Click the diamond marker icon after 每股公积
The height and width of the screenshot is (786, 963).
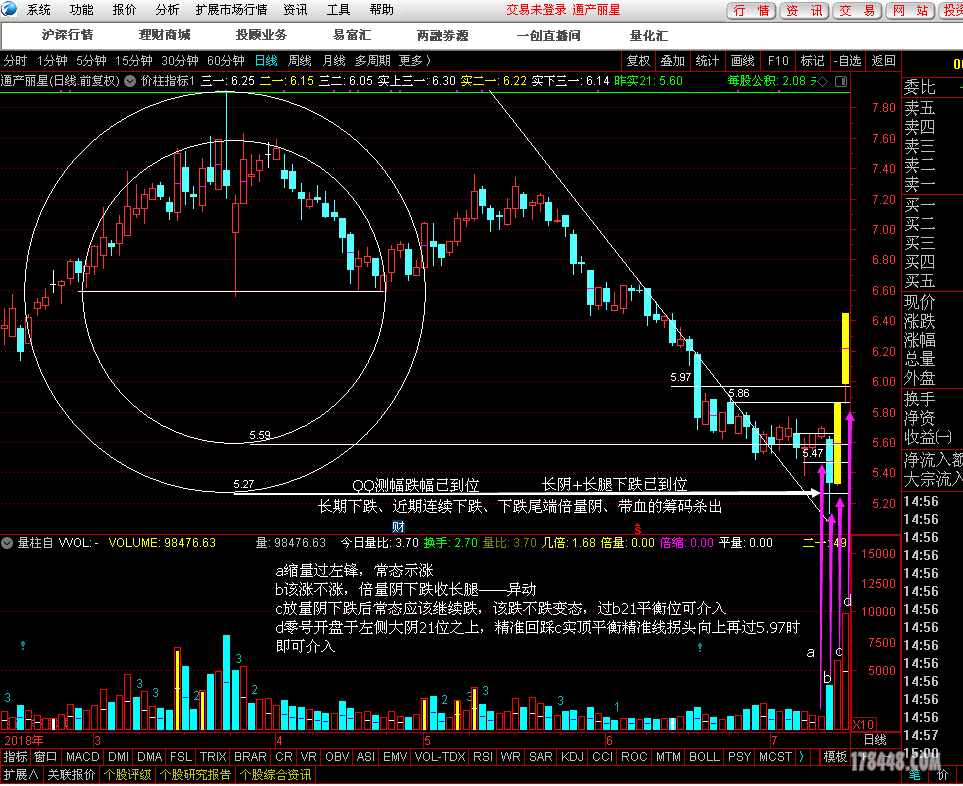coord(824,81)
